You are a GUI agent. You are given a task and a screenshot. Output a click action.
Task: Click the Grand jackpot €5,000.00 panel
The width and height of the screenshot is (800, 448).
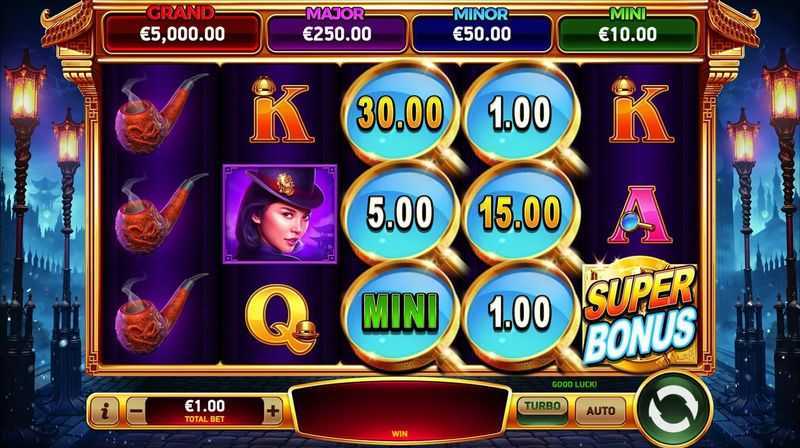[182, 32]
